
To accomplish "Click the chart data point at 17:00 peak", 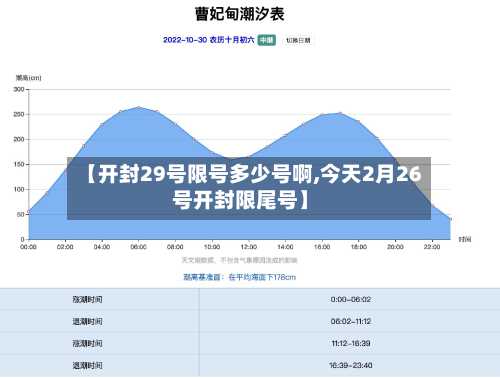I will [341, 113].
